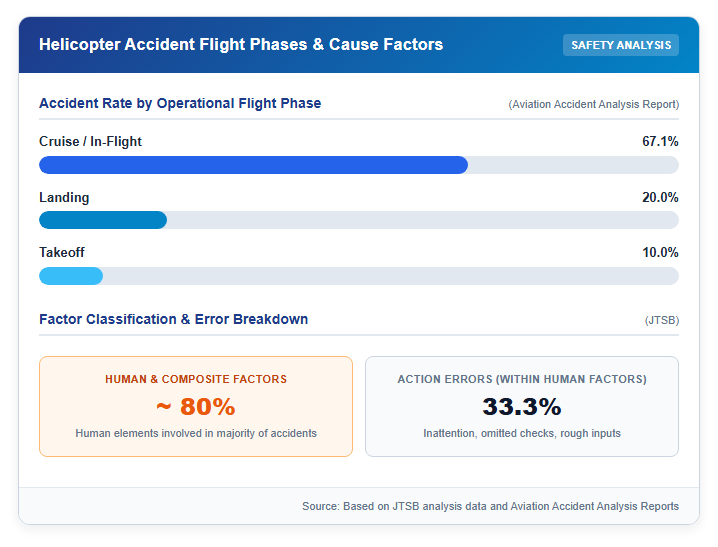Click the 10.0% Takeoff value
718x547 pixels.
click(660, 252)
